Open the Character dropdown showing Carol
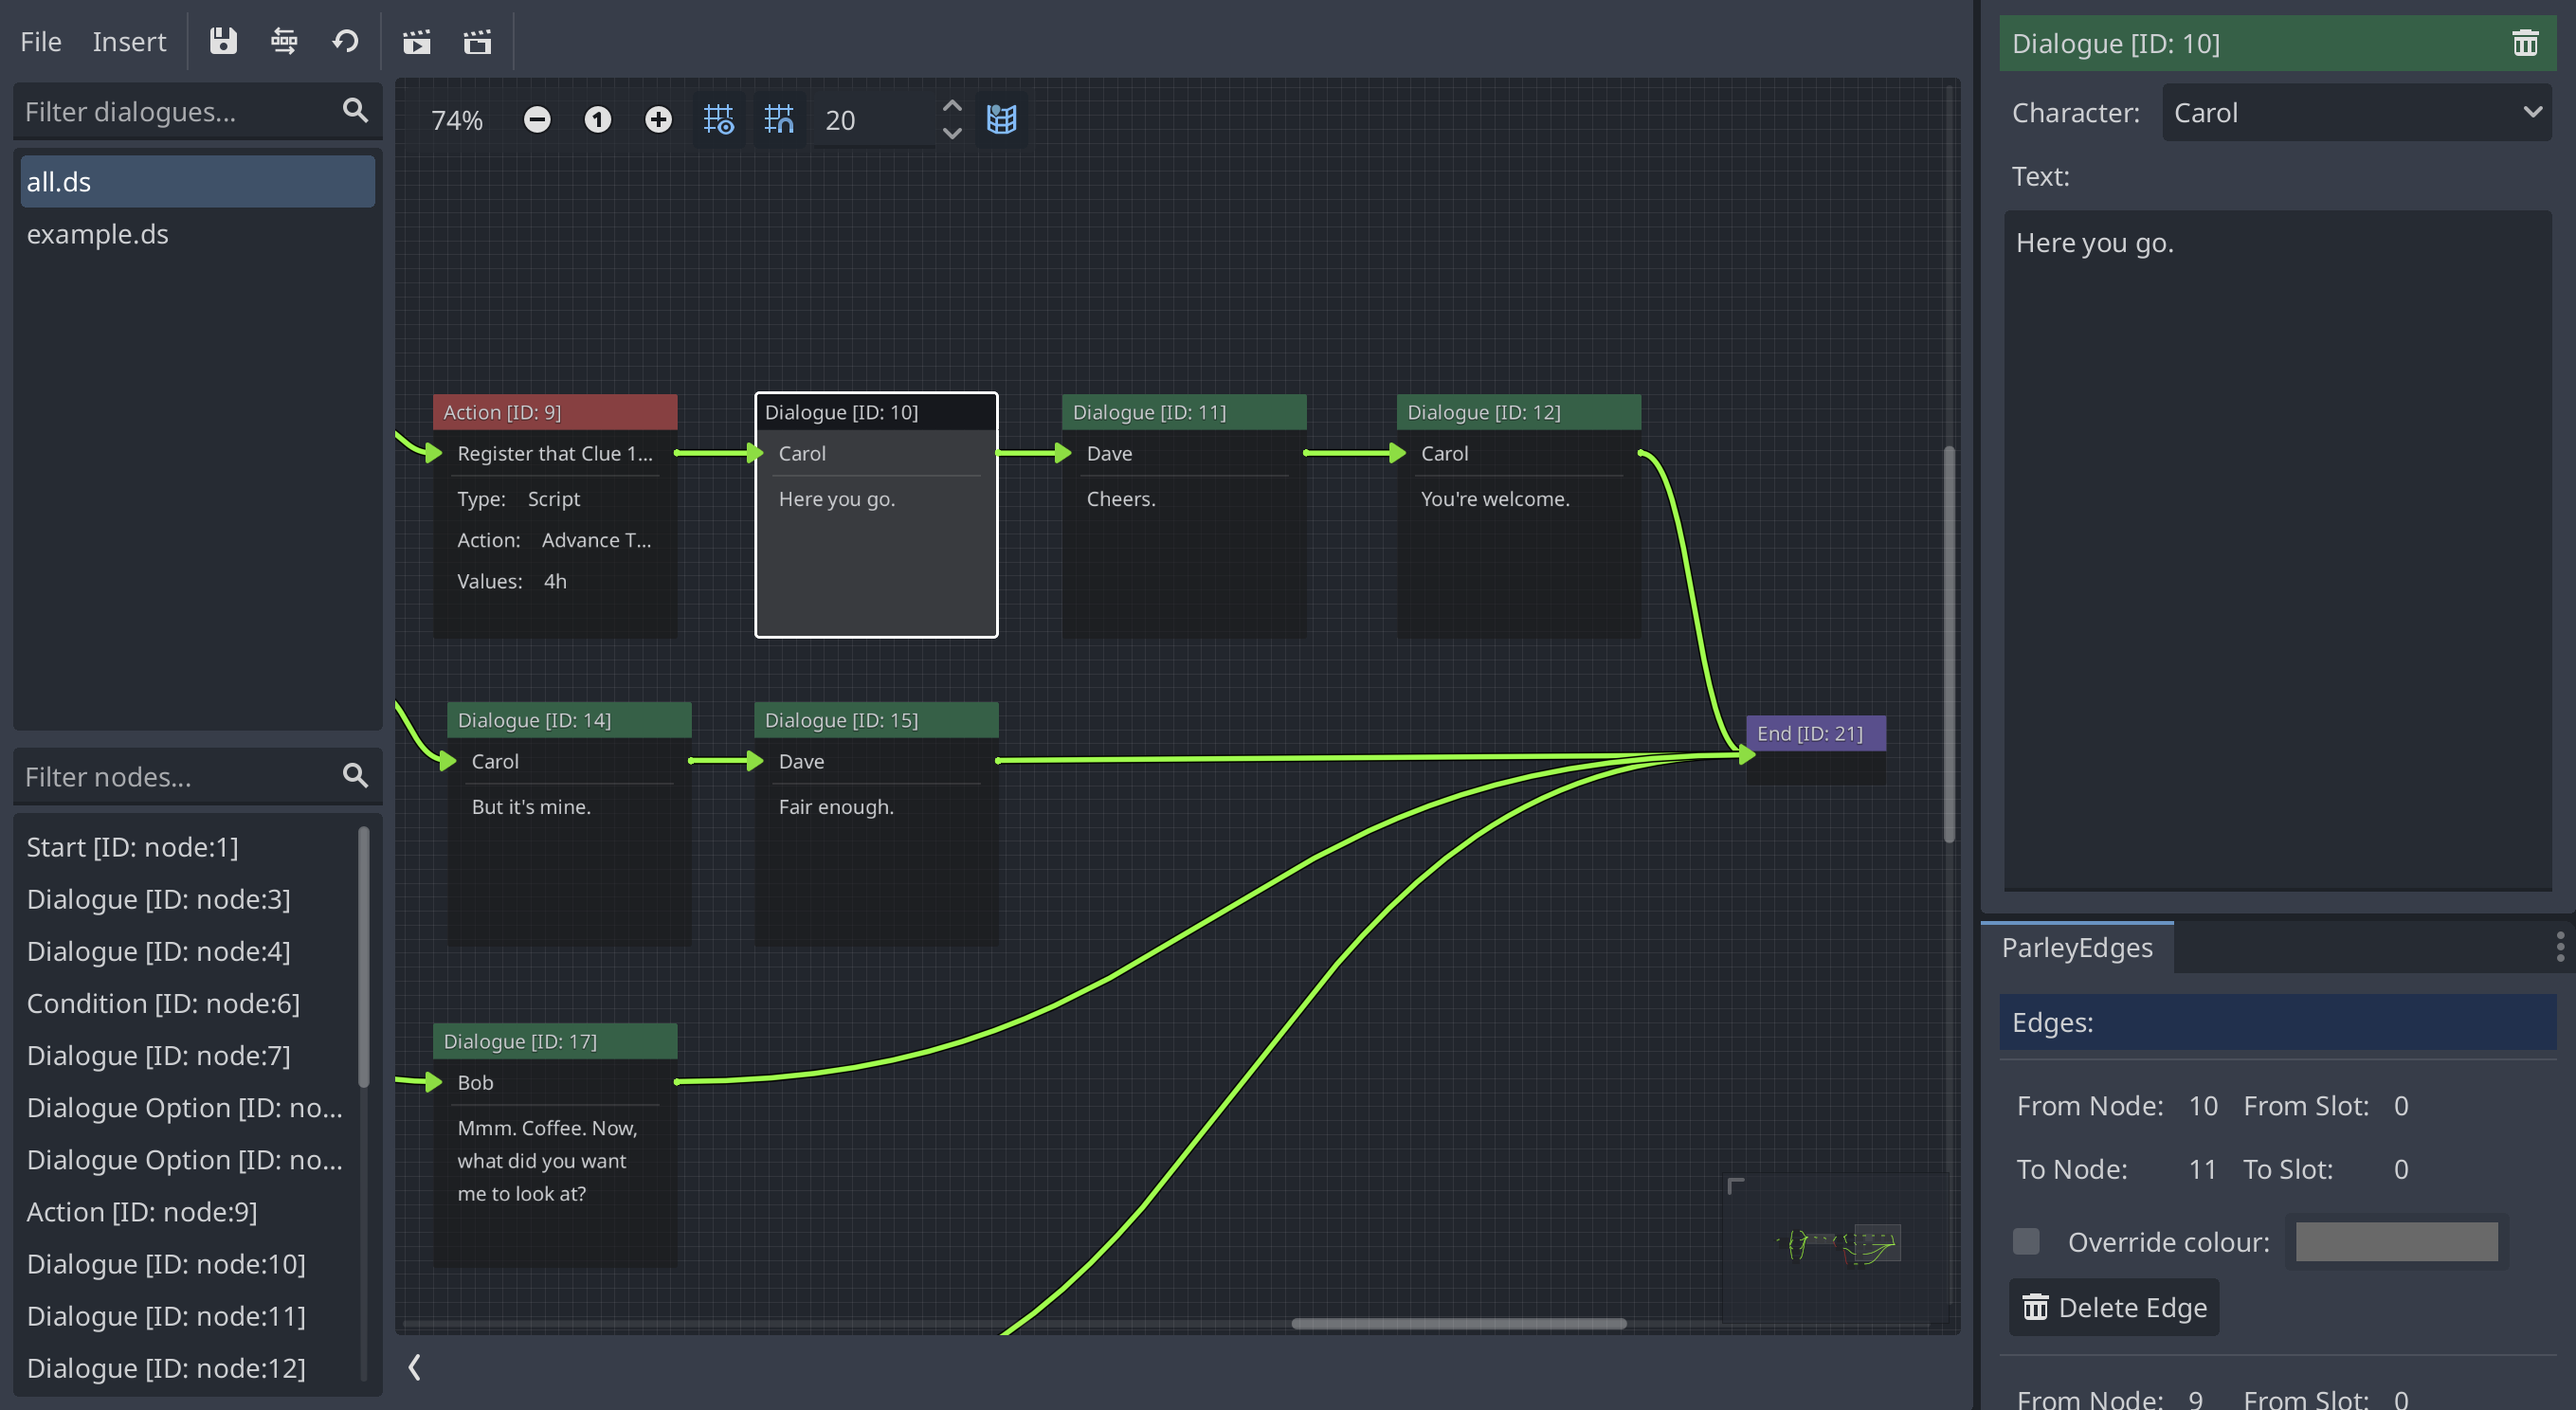Viewport: 2576px width, 1410px height. pos(2354,112)
